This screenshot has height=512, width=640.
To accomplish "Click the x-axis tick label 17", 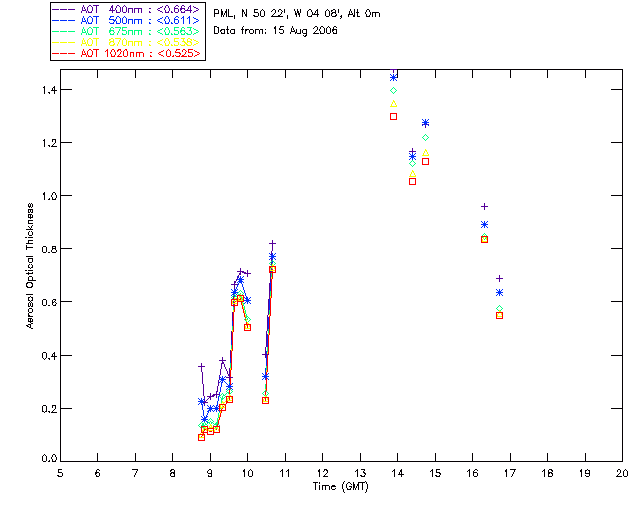I will coord(510,473).
